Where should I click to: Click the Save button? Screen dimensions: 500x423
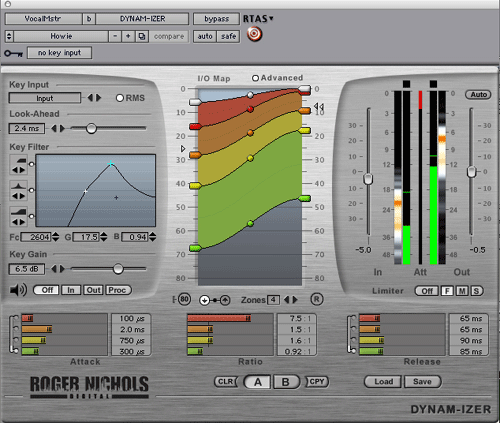coord(422,382)
